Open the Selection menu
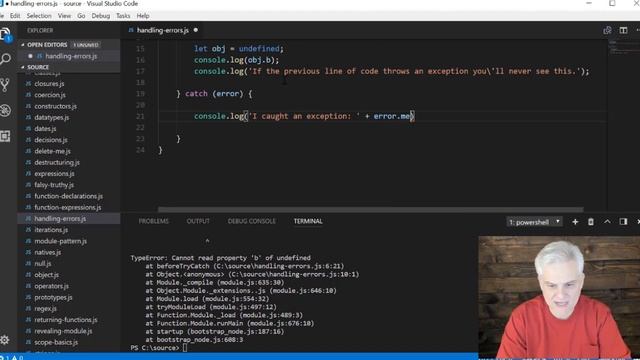 point(39,16)
